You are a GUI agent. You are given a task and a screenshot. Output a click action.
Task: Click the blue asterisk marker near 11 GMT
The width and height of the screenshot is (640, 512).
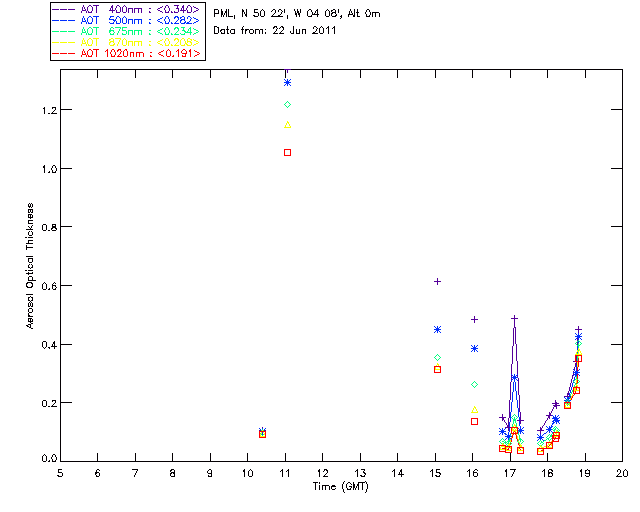pos(287,82)
